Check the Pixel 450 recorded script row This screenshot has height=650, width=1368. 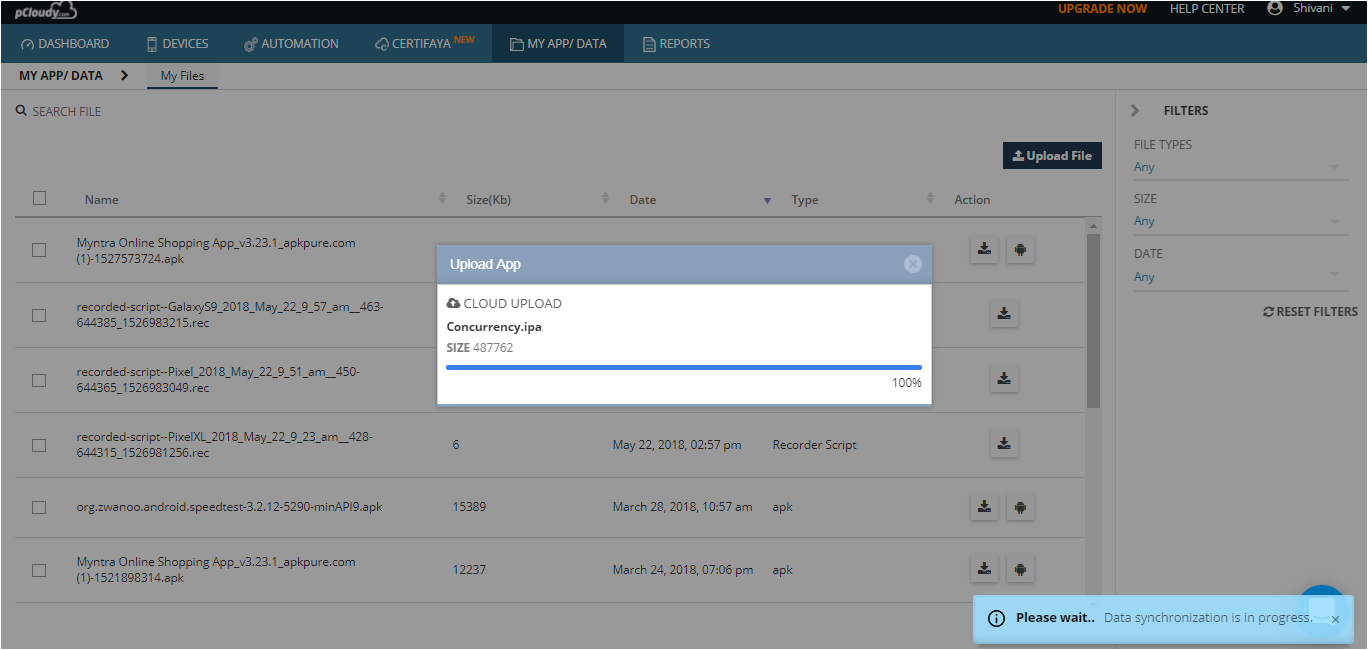[39, 380]
